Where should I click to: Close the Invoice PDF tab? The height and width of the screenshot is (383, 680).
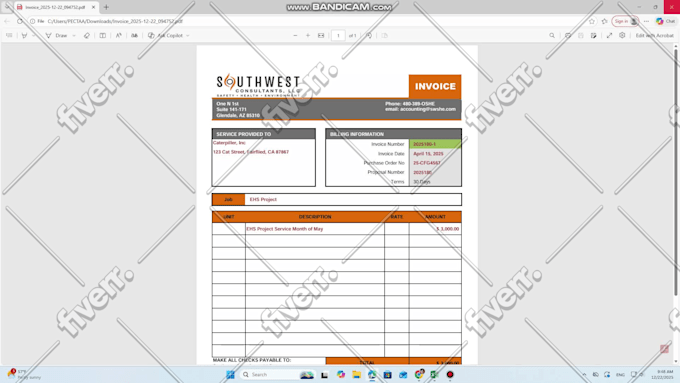[x=93, y=7]
